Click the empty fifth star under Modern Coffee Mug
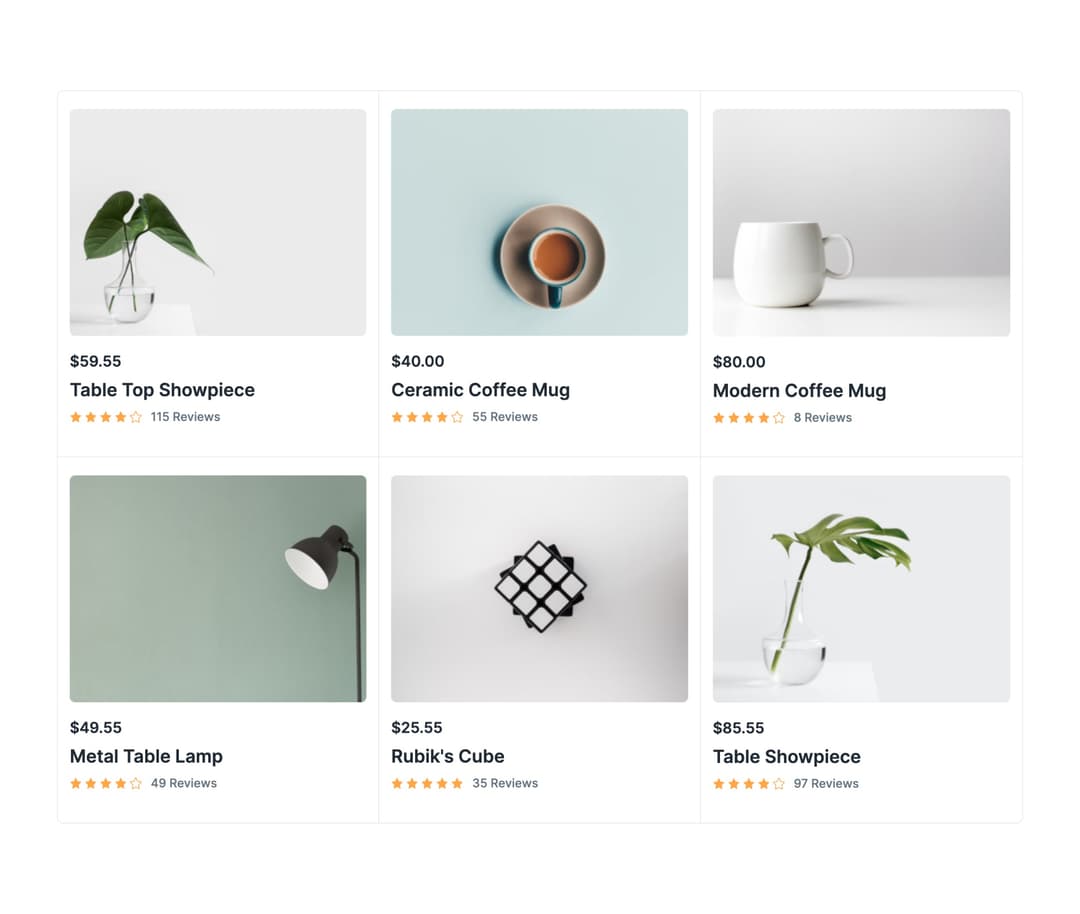Viewport: 1080px width, 914px height. pos(779,418)
